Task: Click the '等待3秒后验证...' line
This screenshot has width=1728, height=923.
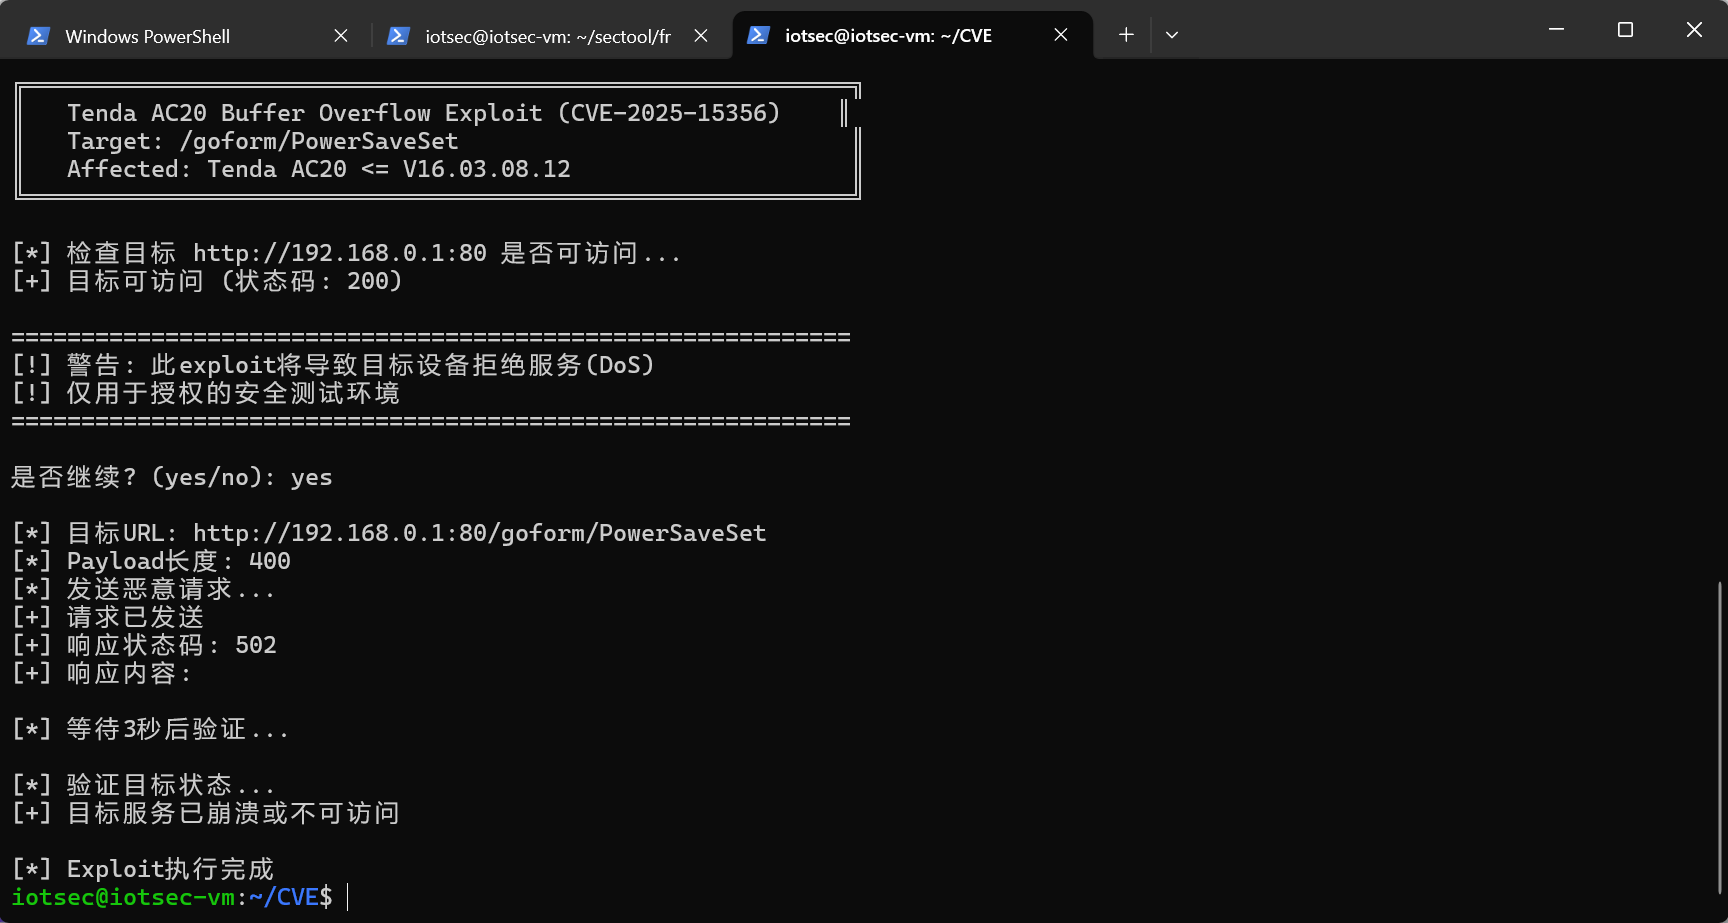Action: point(150,729)
